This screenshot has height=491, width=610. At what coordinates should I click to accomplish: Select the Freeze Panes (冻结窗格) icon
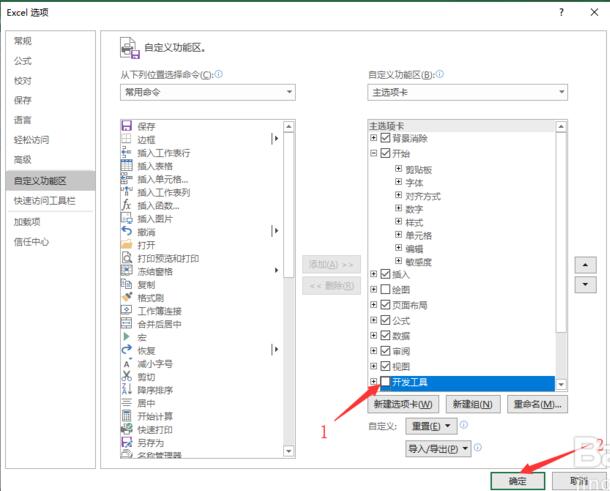(126, 271)
